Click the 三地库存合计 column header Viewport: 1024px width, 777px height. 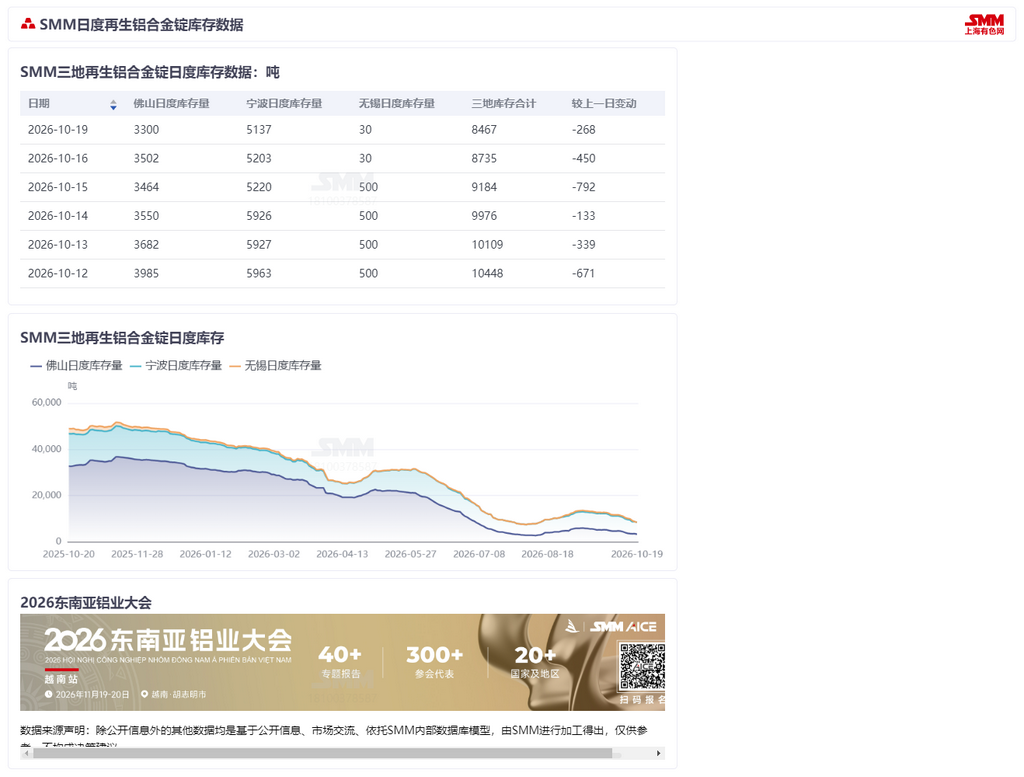504,104
